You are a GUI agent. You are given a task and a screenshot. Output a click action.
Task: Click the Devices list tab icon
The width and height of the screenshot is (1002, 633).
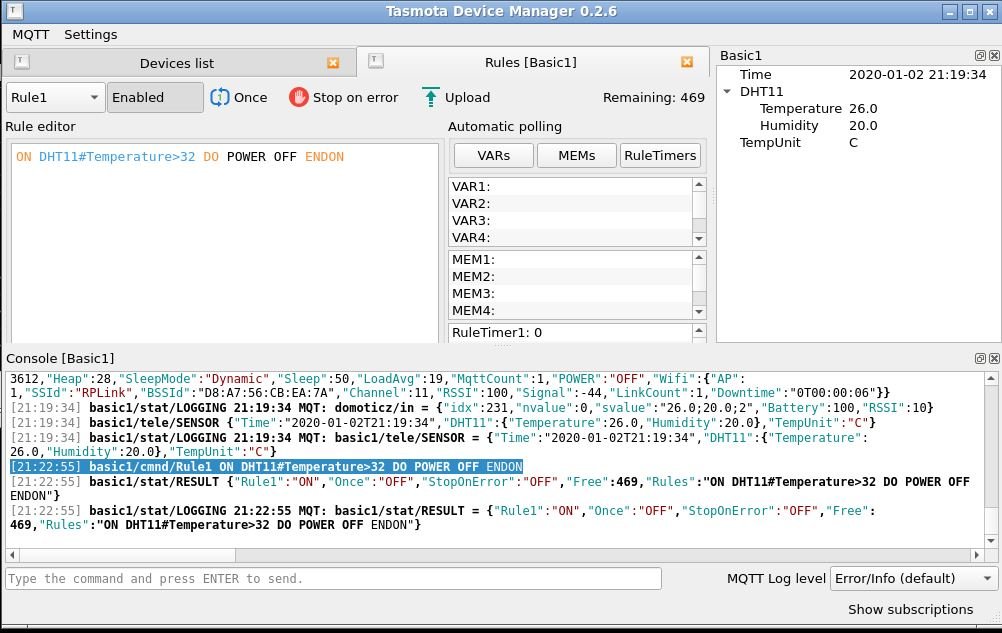pyautogui.click(x=22, y=62)
